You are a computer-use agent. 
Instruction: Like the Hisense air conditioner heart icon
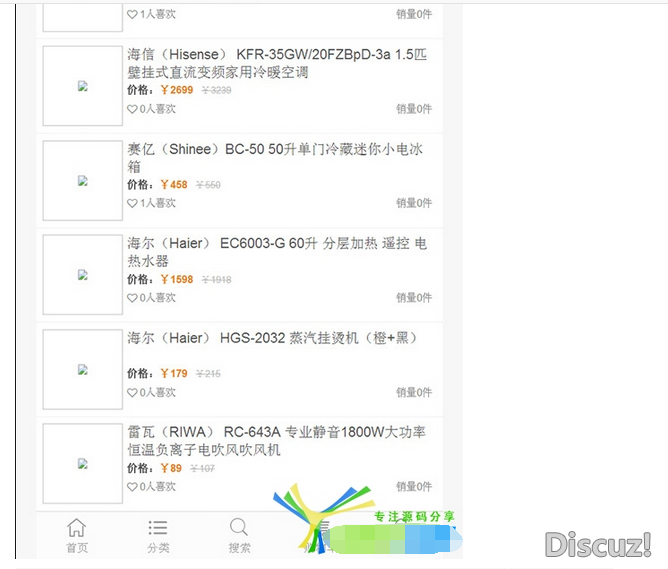click(132, 109)
